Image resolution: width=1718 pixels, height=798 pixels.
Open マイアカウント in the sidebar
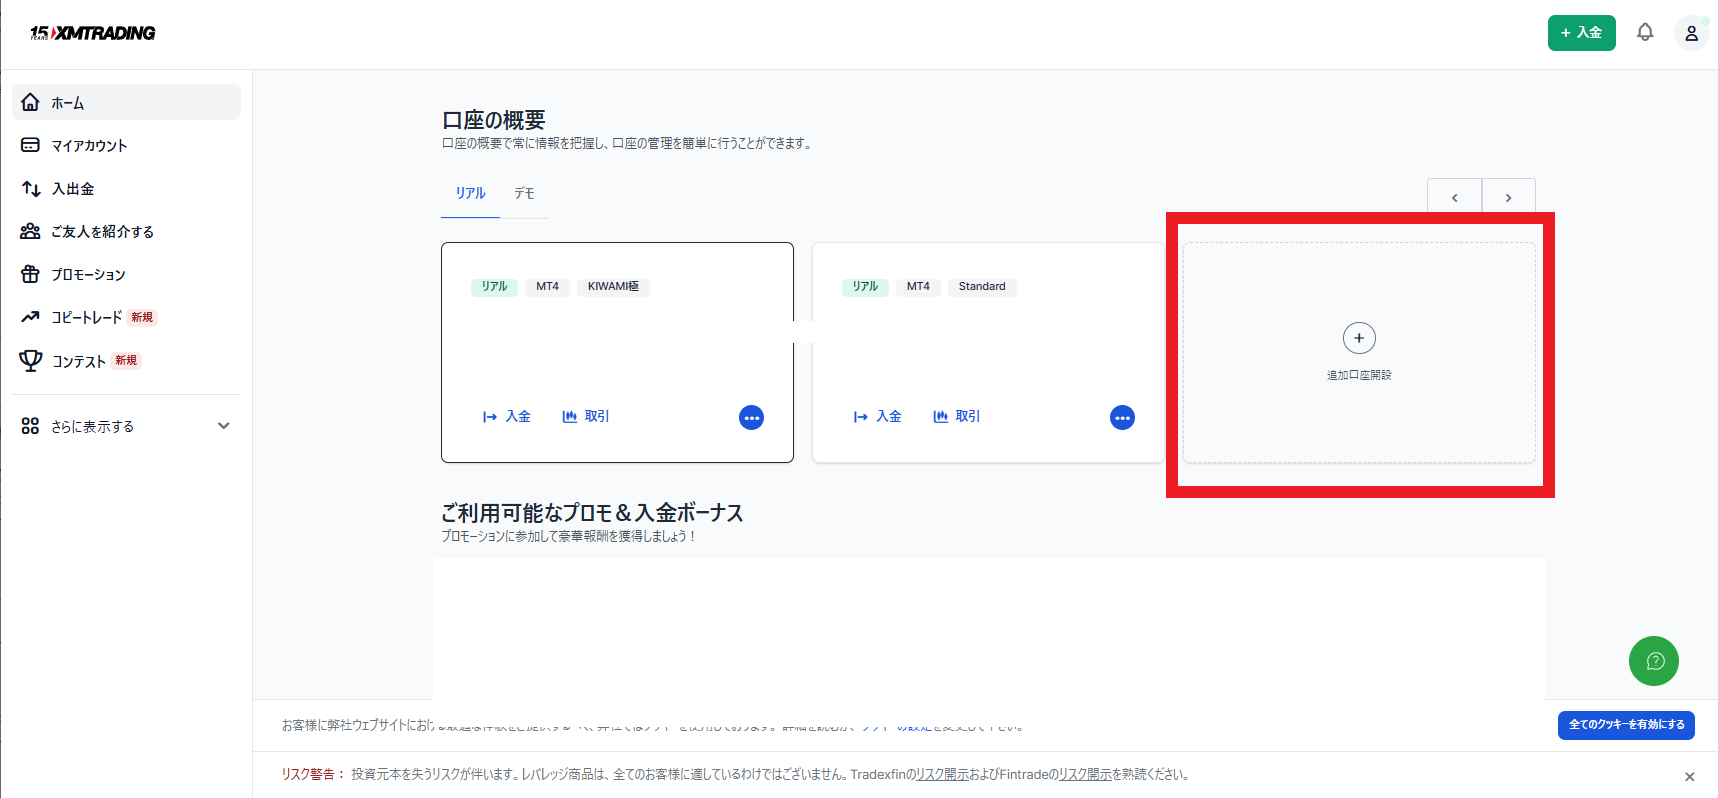(x=89, y=146)
